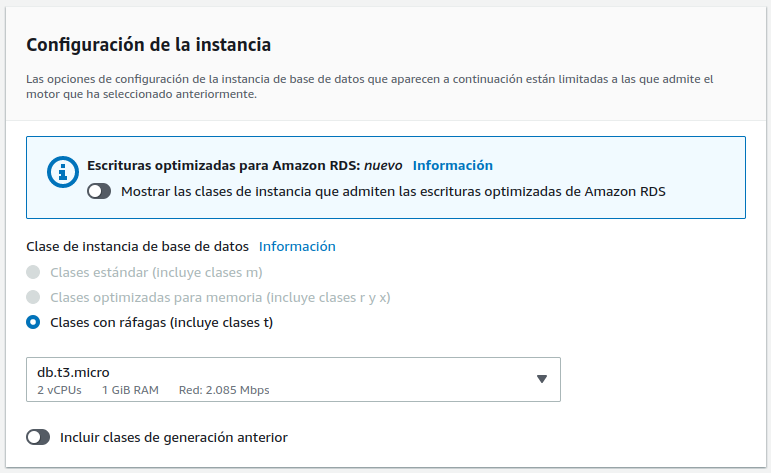Open Información link beside Clase de instancia

[297, 246]
